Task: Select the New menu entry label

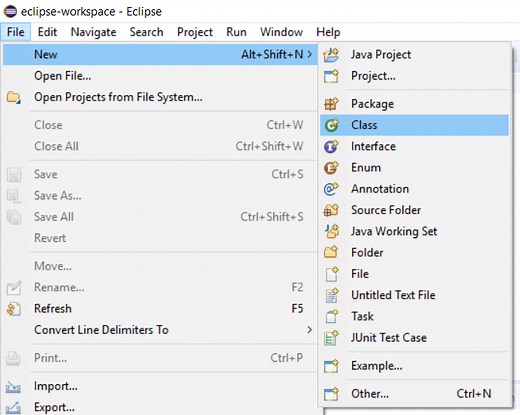Action: point(45,54)
